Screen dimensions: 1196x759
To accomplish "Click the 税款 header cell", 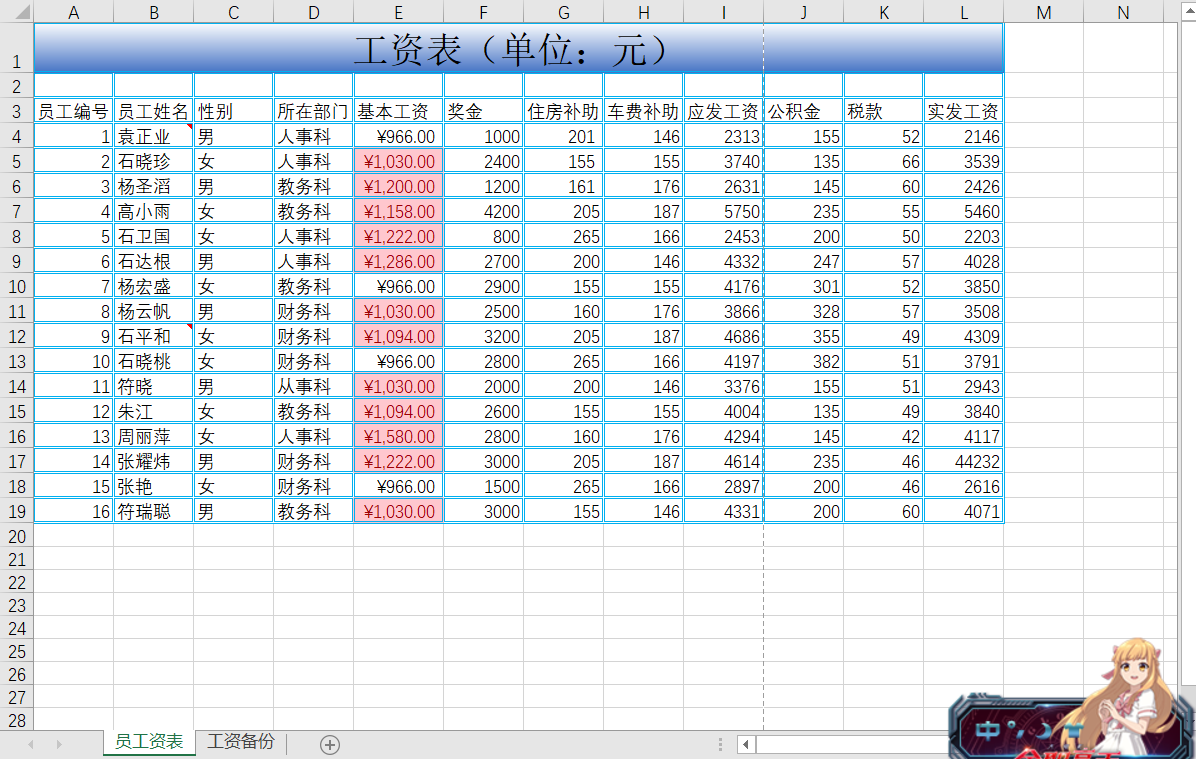I will coord(884,111).
